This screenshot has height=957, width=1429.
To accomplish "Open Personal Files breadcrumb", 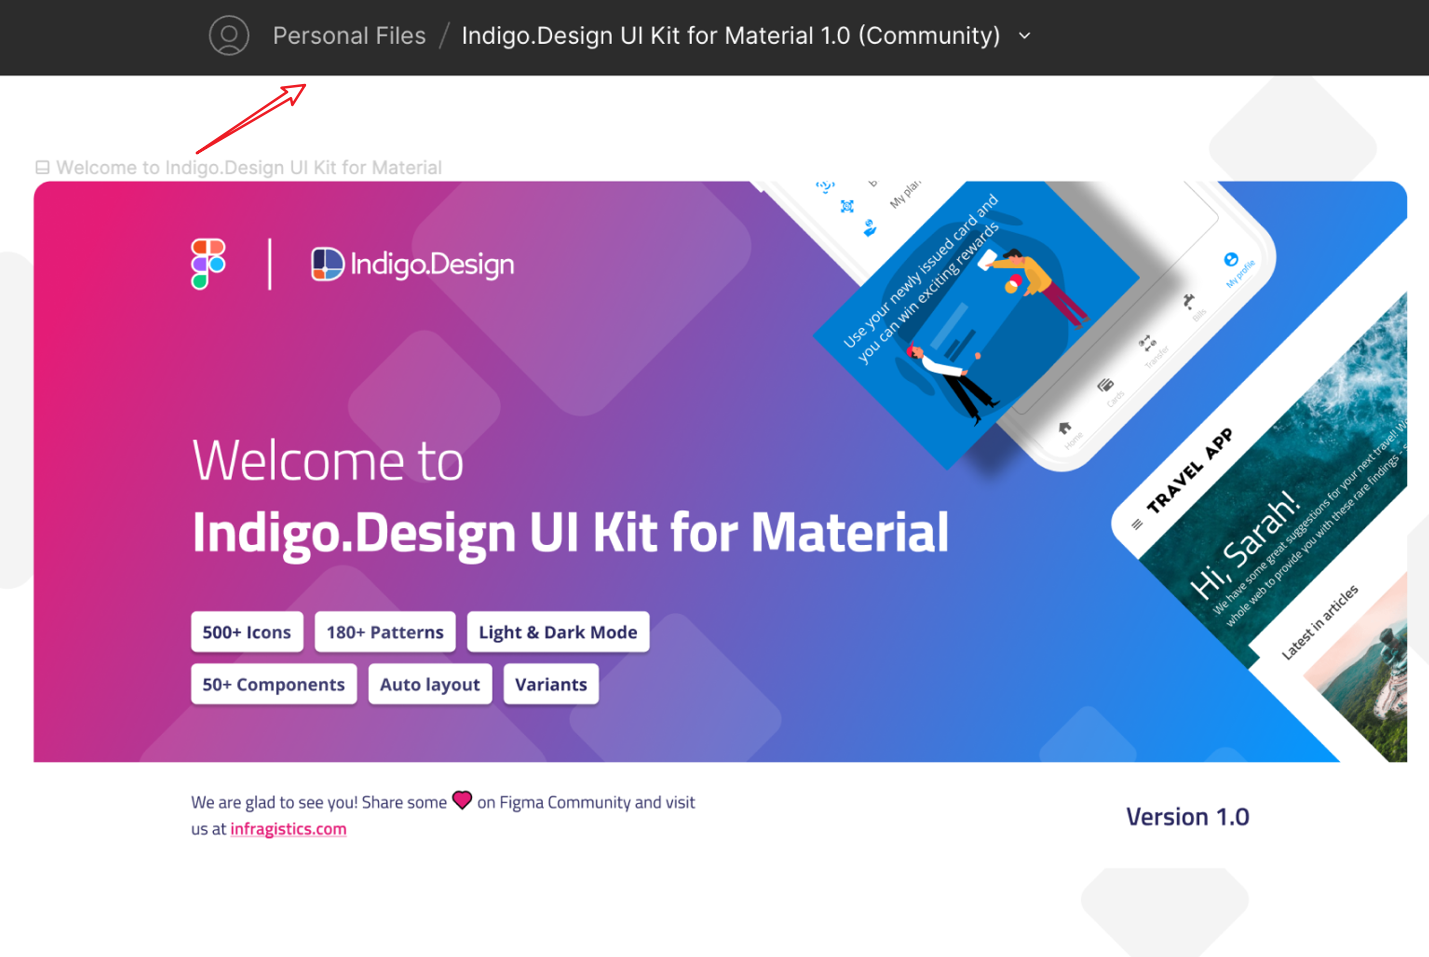I will point(349,36).
